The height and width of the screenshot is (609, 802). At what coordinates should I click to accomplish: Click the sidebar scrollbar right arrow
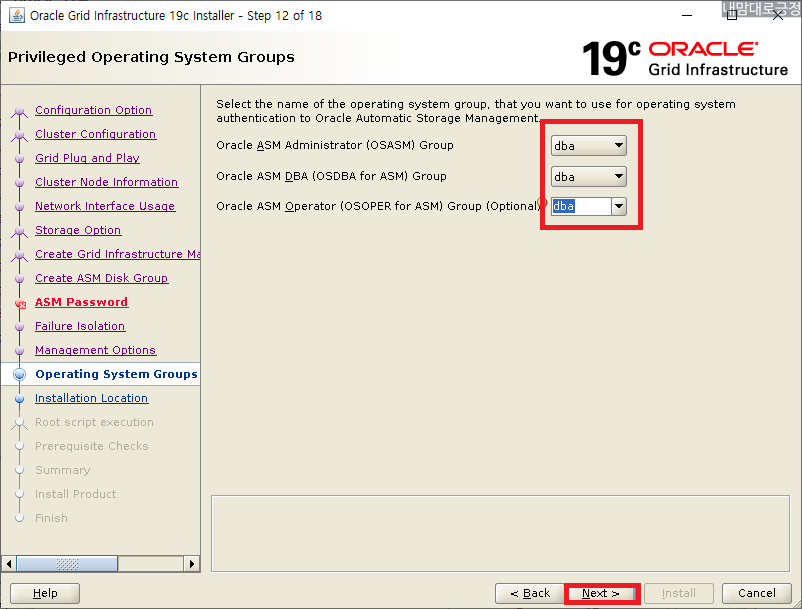191,564
